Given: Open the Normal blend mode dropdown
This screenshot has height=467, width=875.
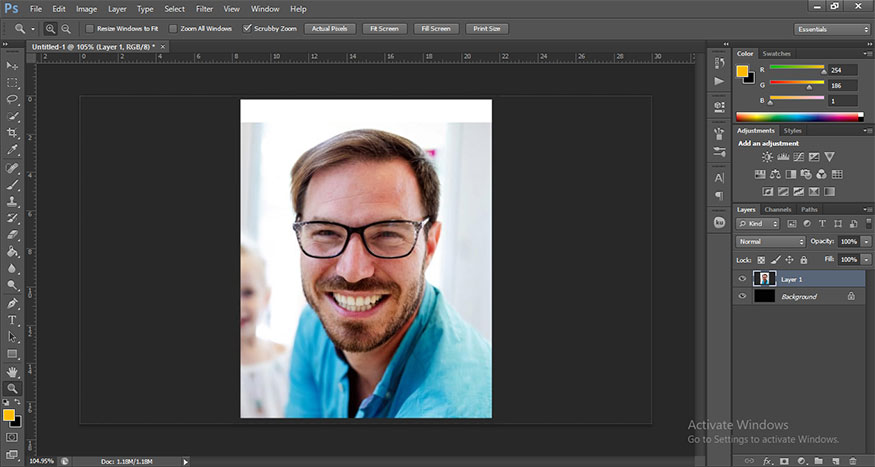Looking at the screenshot, I should (771, 242).
